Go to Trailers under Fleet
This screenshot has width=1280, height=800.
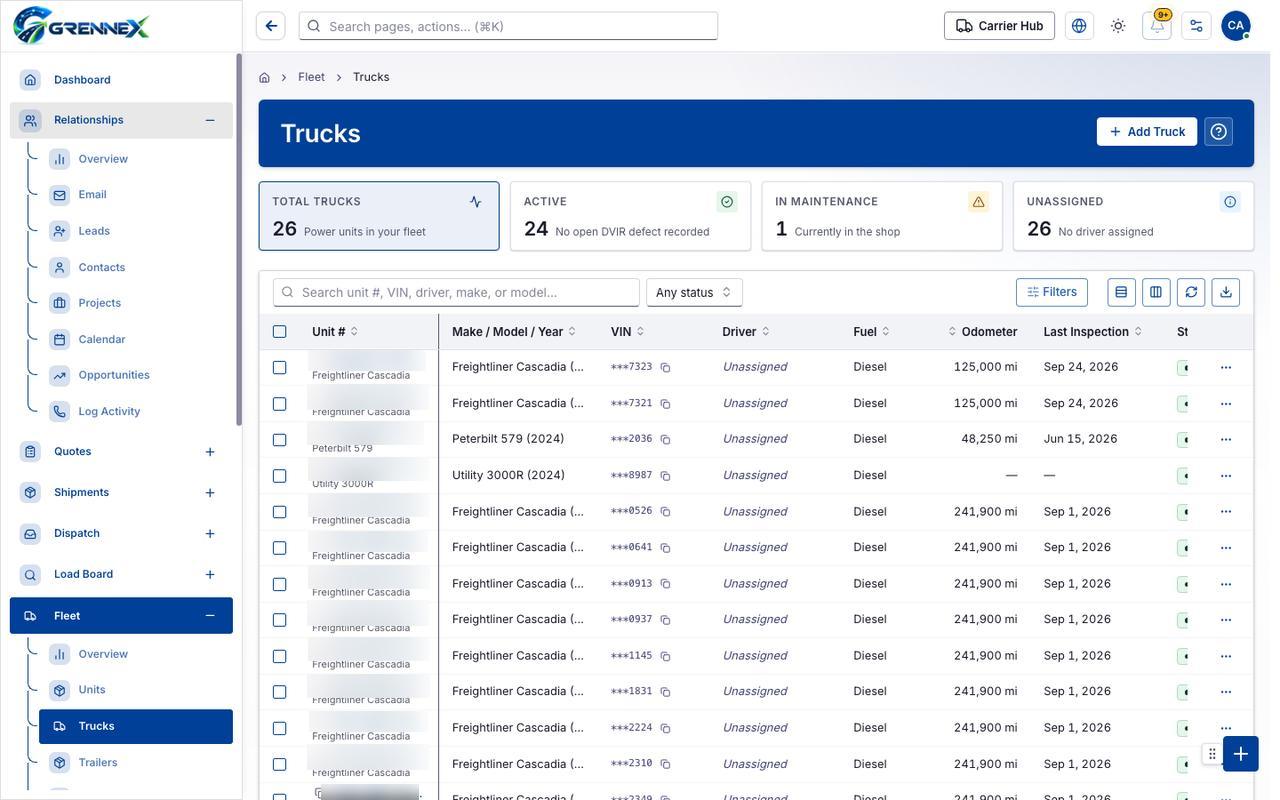click(x=136, y=763)
